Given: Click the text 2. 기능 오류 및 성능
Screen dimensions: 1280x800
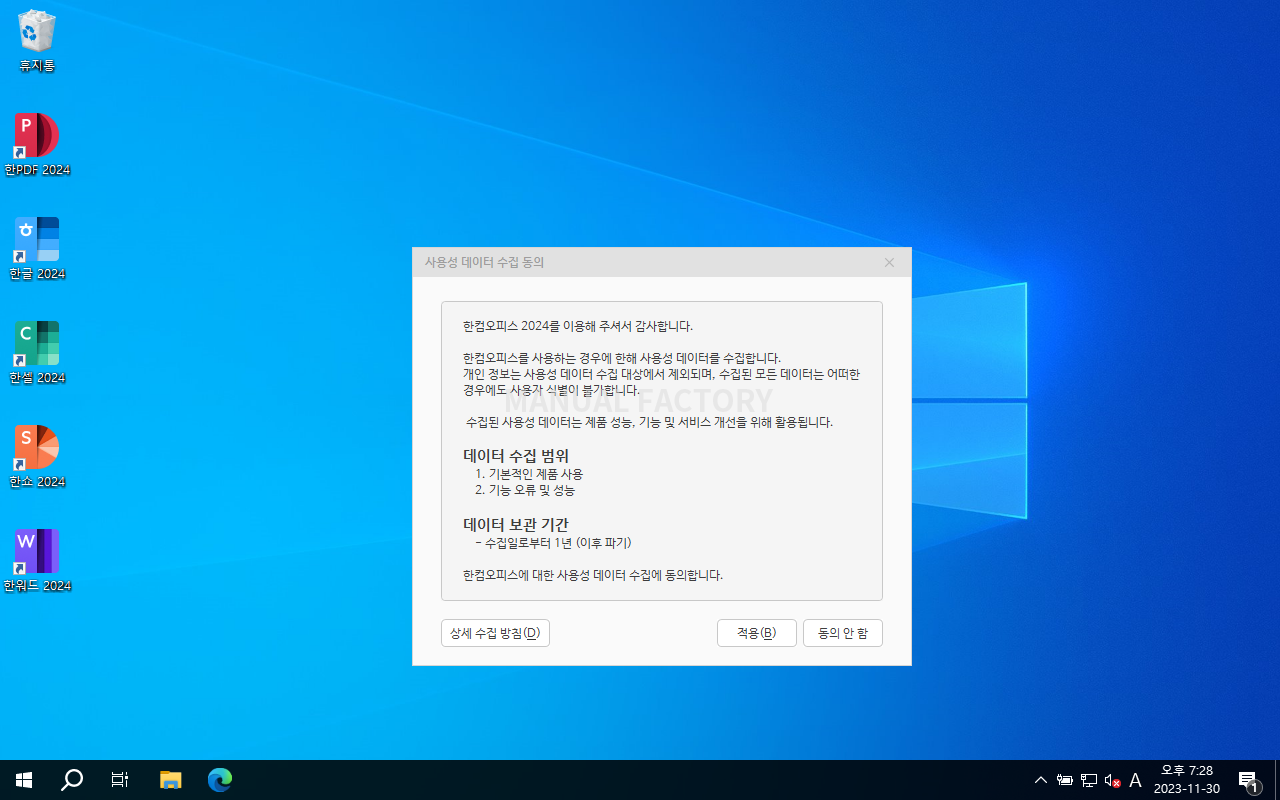Looking at the screenshot, I should coord(525,490).
